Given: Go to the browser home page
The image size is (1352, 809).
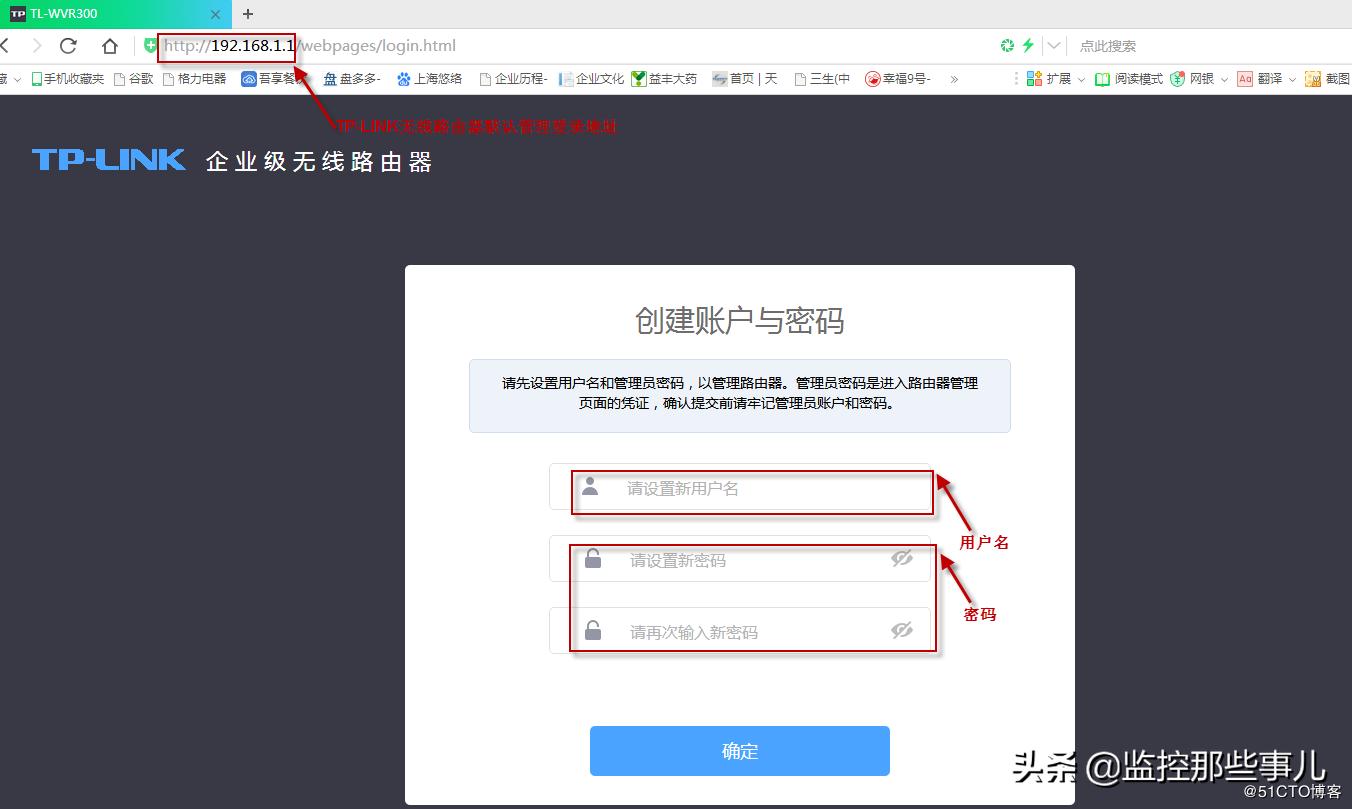Looking at the screenshot, I should [x=110, y=45].
